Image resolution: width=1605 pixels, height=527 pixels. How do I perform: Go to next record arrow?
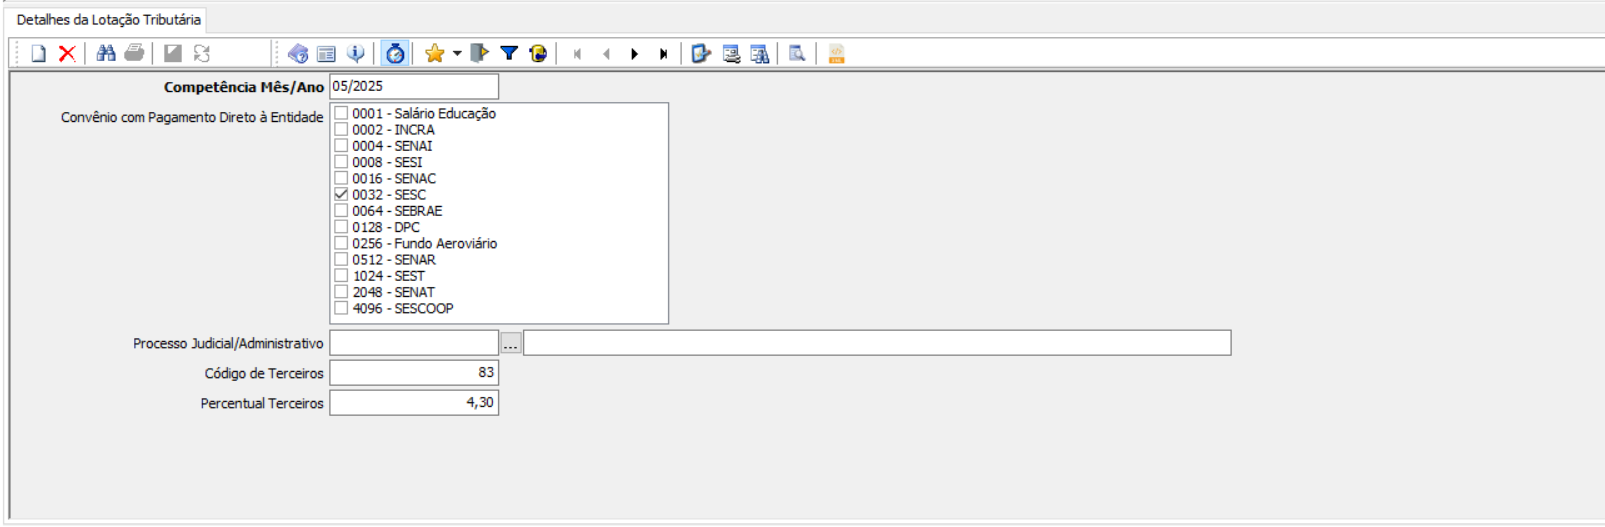[x=634, y=54]
